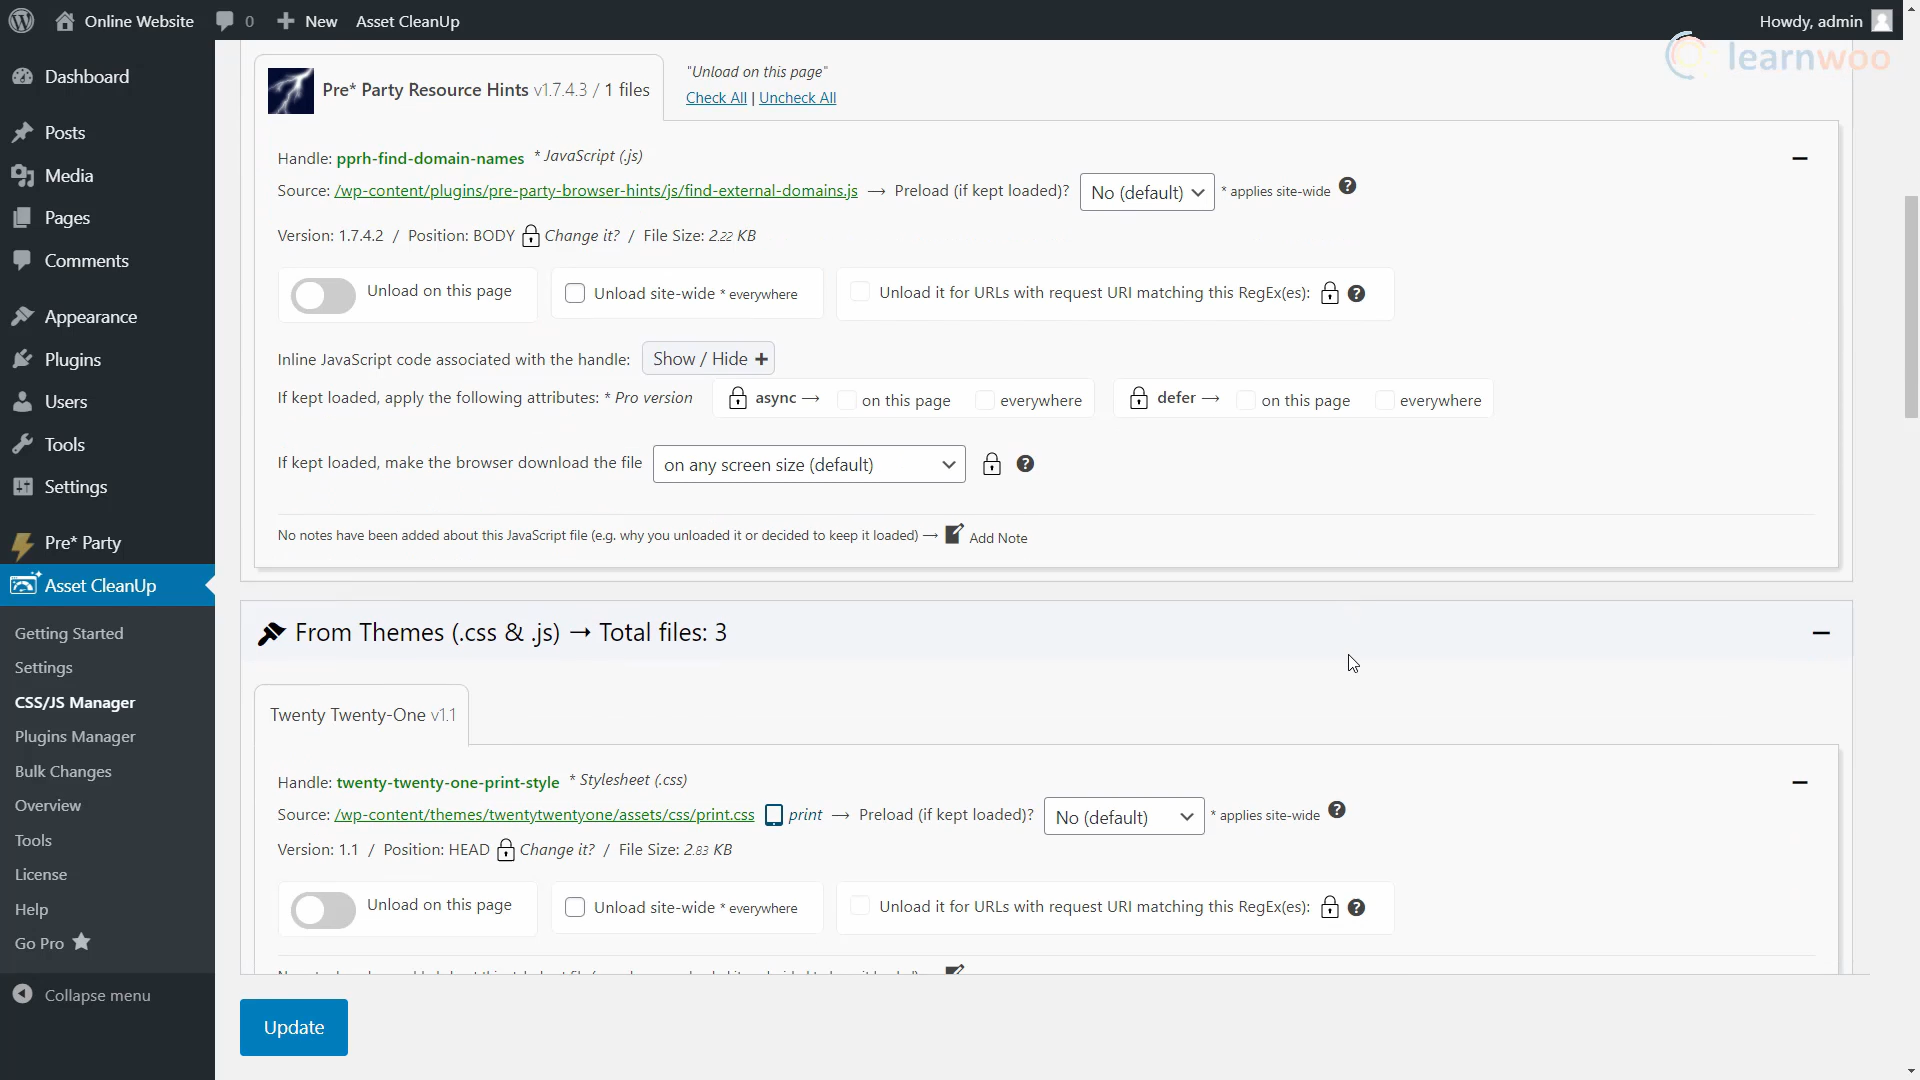Click the page vertical scrollbar thumb
The height and width of the screenshot is (1080, 1920).
(x=1911, y=306)
